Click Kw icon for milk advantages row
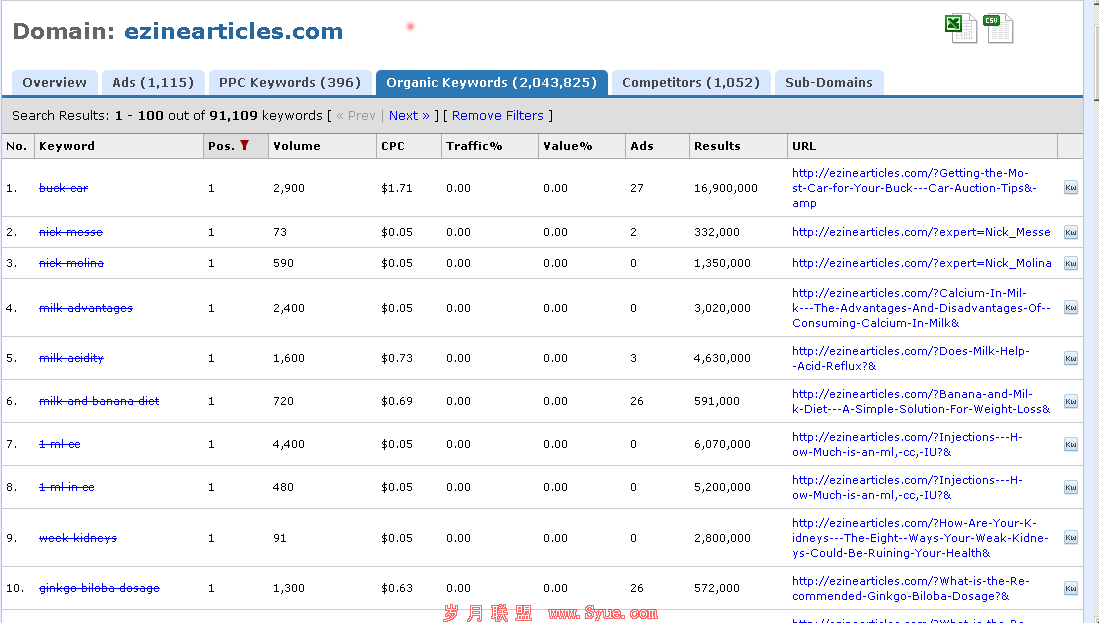 [x=1070, y=308]
